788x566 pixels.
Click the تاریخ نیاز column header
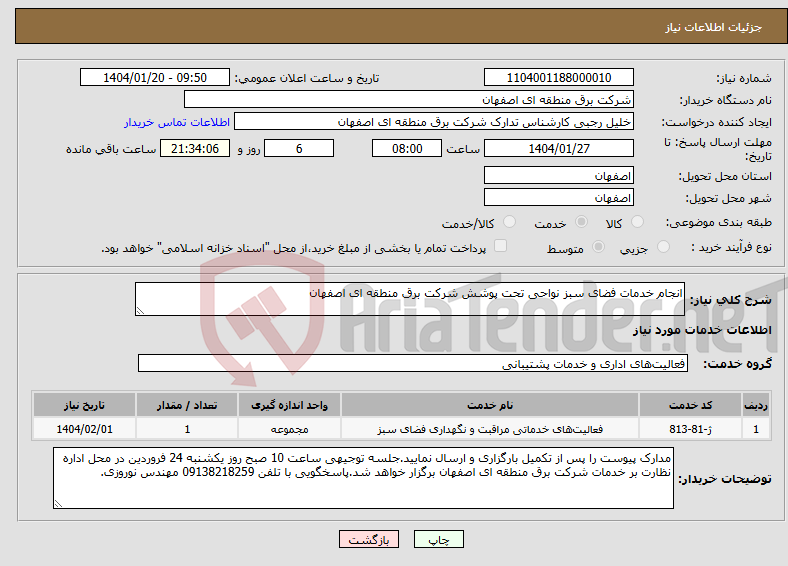point(84,405)
